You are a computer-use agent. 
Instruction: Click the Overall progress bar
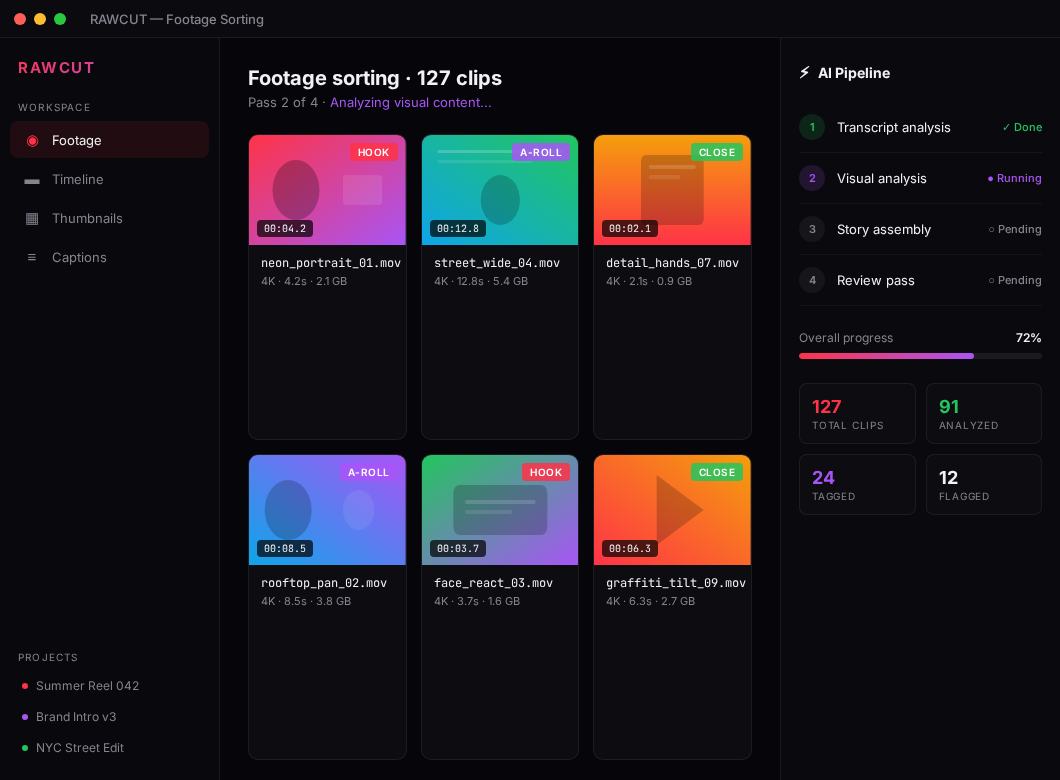(x=920, y=356)
